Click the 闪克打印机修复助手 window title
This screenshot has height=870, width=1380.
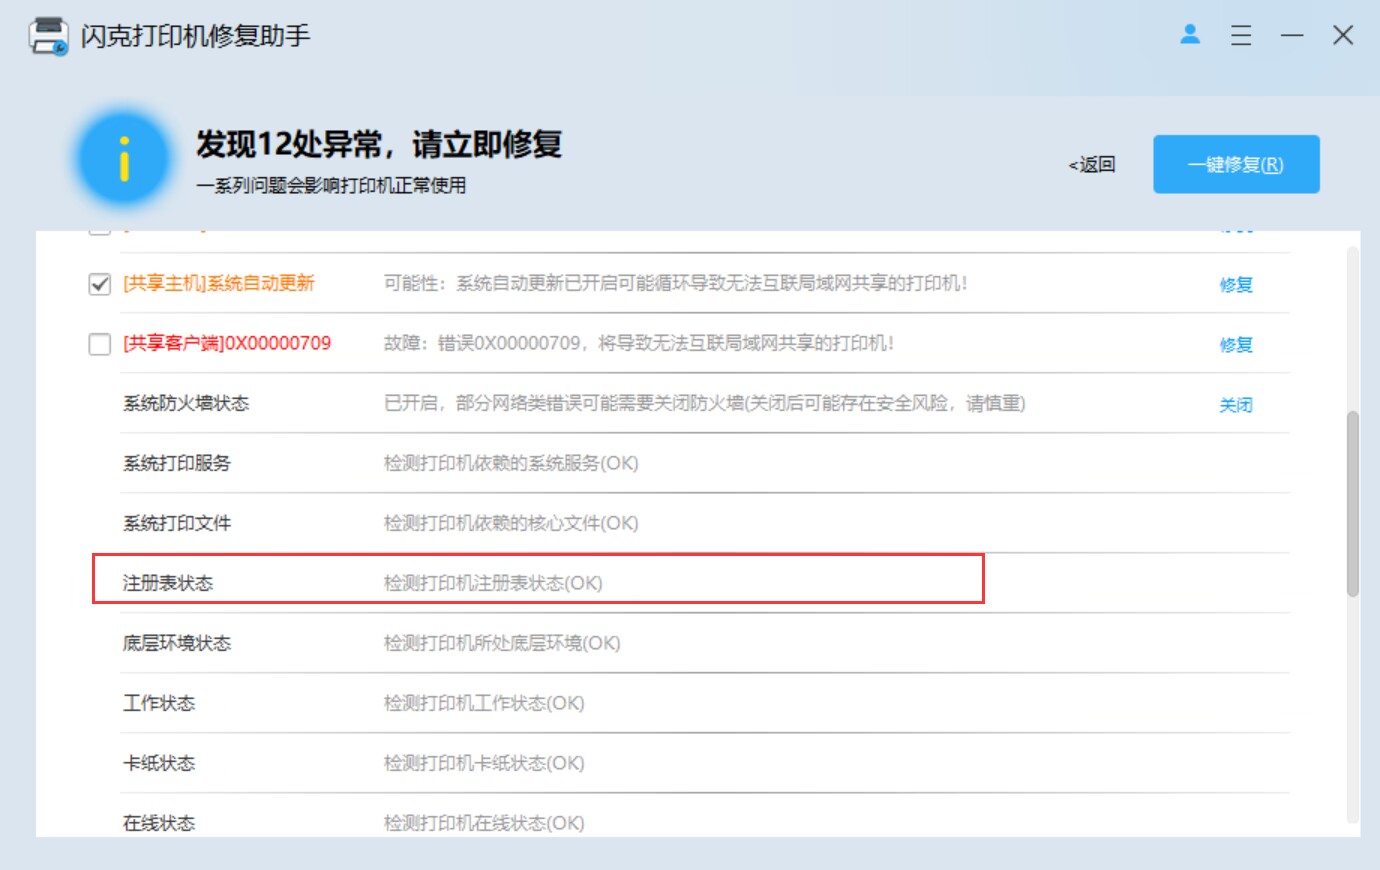196,36
